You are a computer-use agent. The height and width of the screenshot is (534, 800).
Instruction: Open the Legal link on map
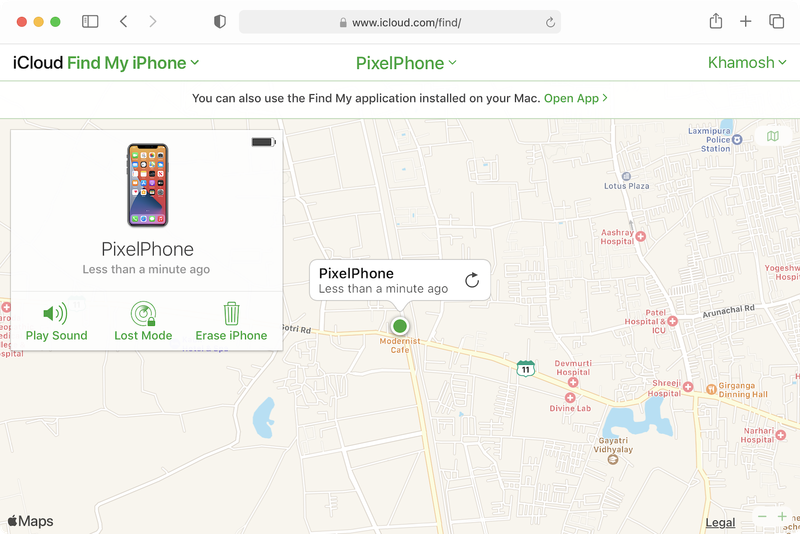point(720,522)
